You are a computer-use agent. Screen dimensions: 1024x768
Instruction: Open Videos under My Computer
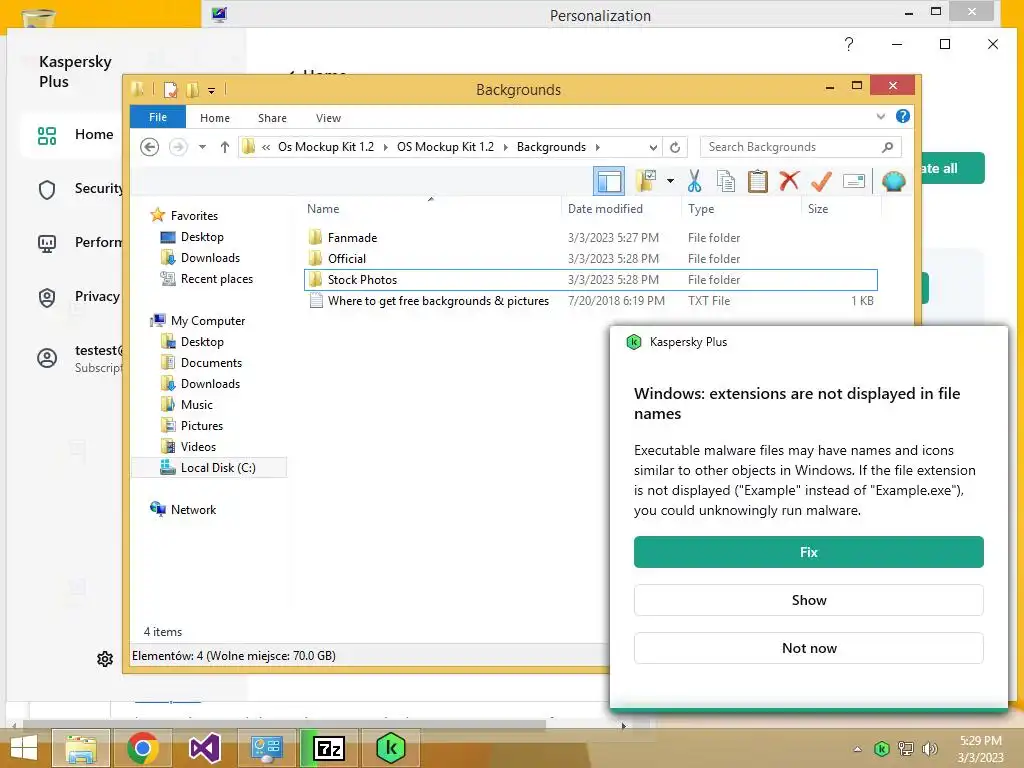198,447
